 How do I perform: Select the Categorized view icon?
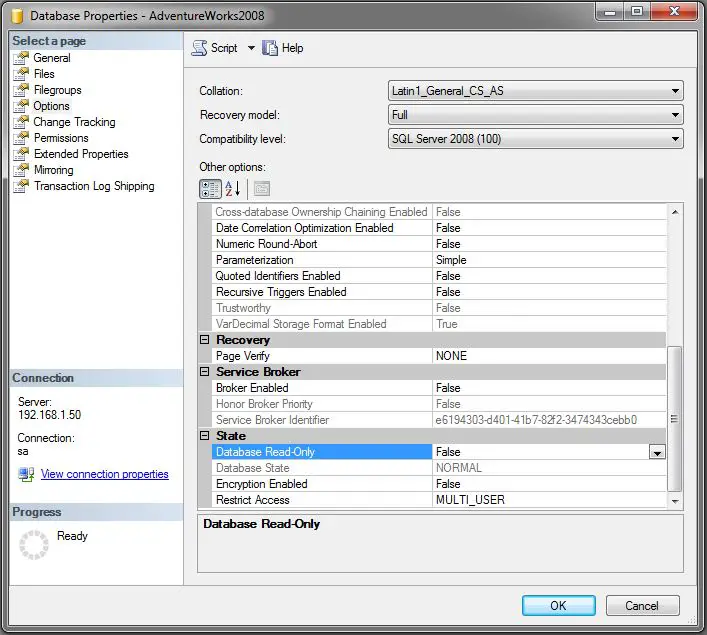[210, 189]
